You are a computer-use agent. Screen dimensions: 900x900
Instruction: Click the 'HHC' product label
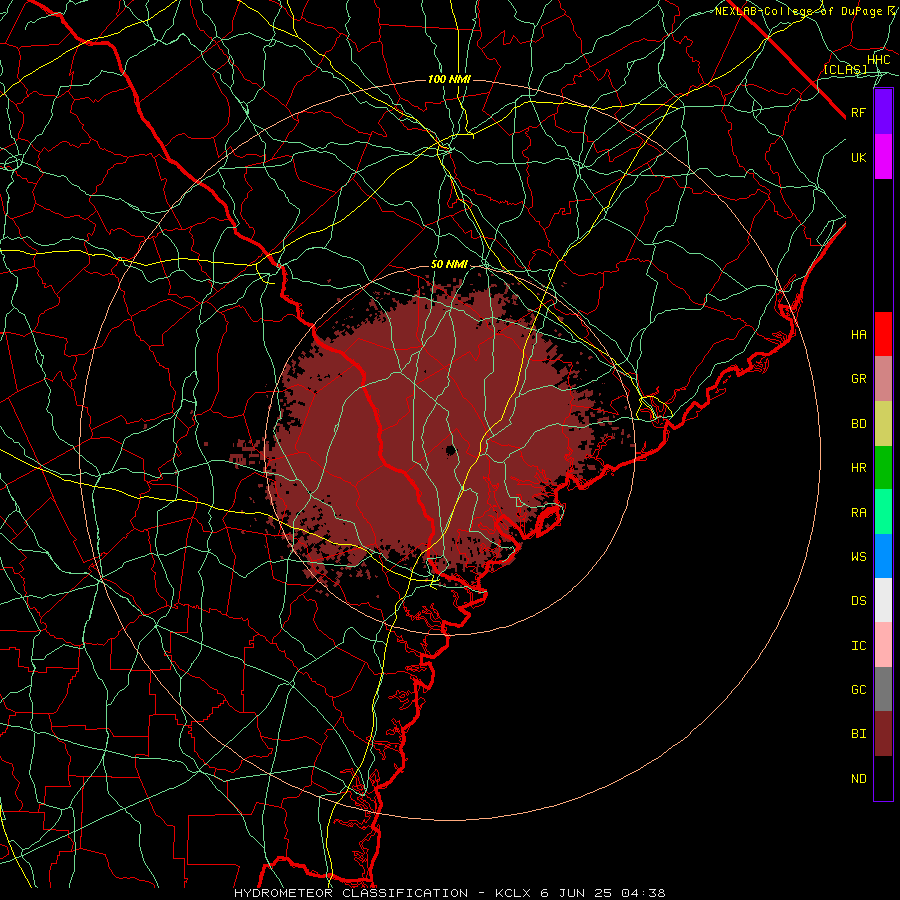(878, 60)
